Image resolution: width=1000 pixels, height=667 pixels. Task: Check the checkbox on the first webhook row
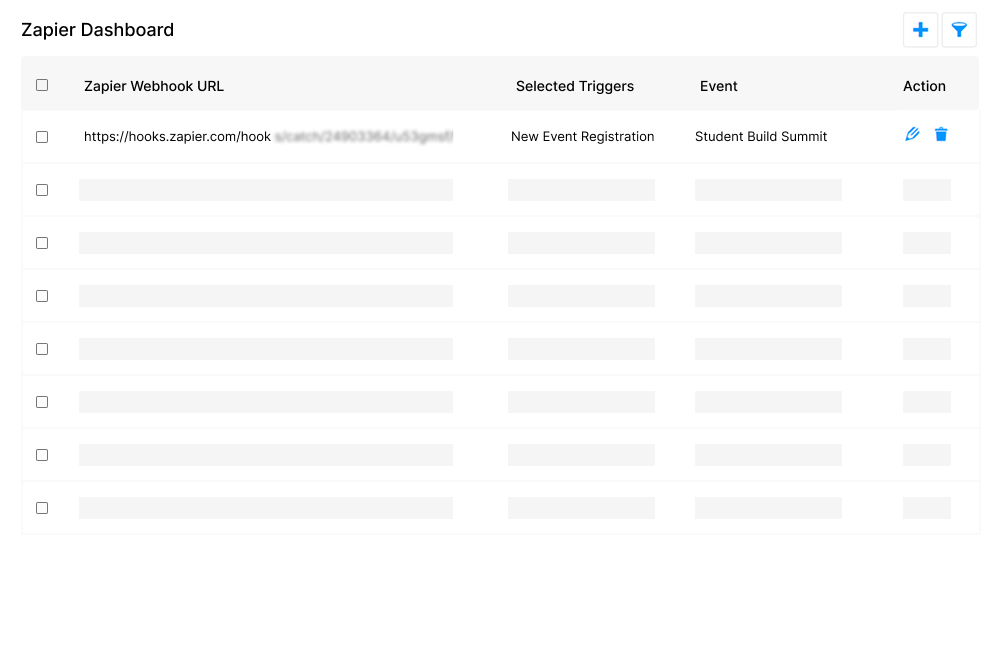point(42,137)
